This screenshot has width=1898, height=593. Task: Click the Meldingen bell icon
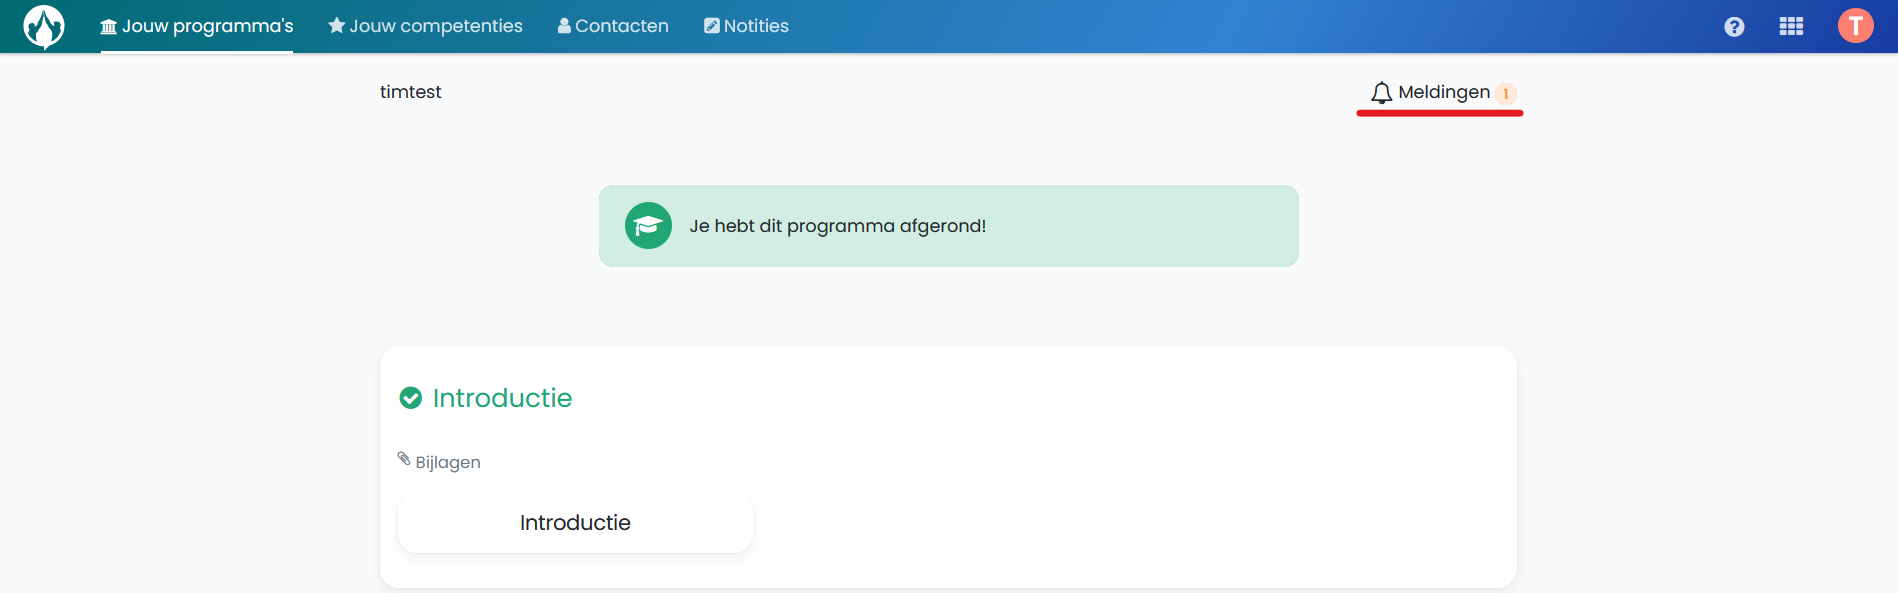click(1382, 93)
